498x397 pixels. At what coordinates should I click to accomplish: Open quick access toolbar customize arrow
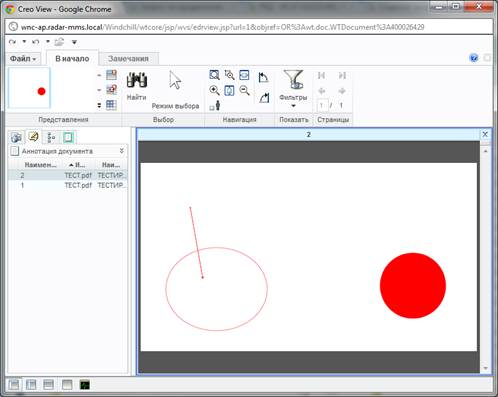74,42
